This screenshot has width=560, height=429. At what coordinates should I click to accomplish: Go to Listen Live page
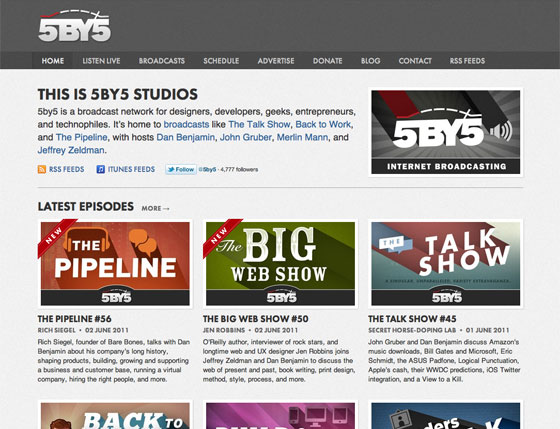(x=101, y=61)
